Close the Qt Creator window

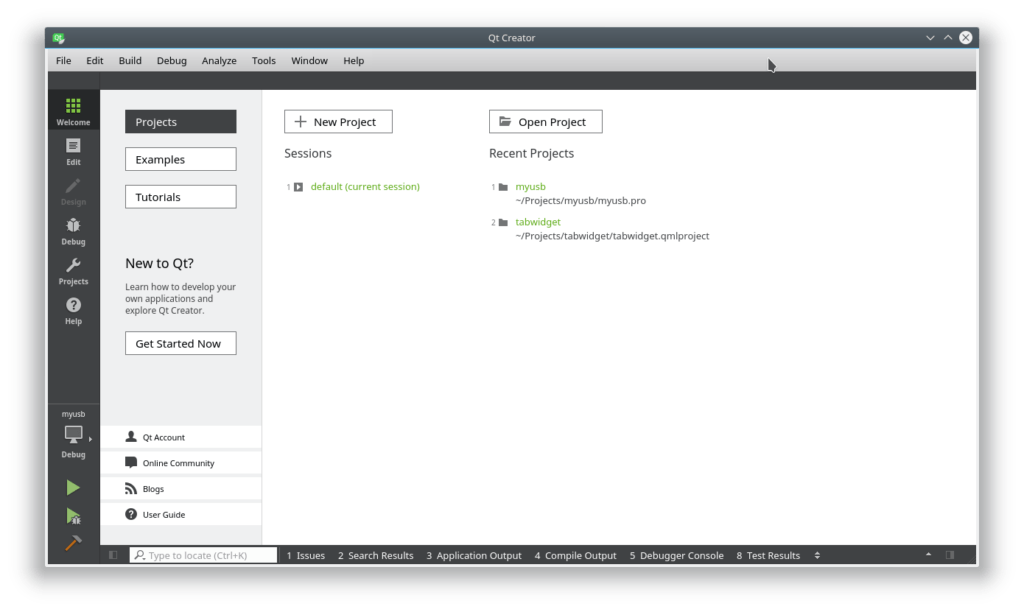966,38
